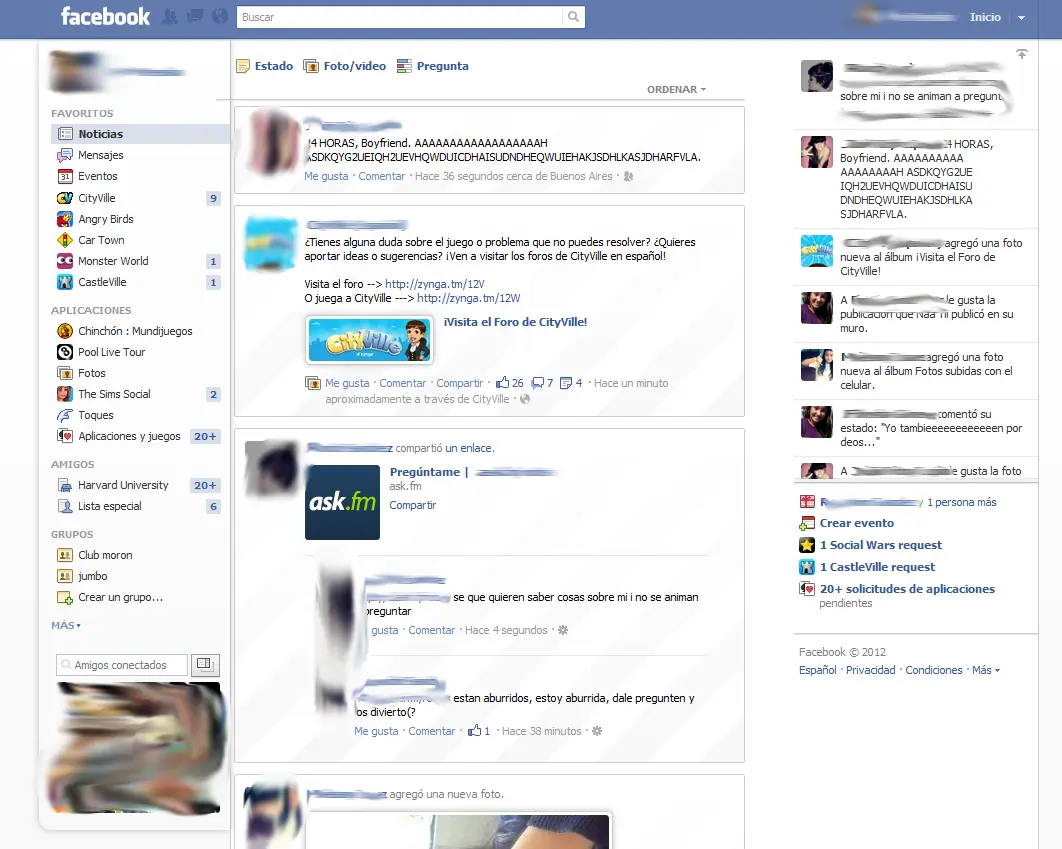Like the estoy aburrida post

[376, 731]
